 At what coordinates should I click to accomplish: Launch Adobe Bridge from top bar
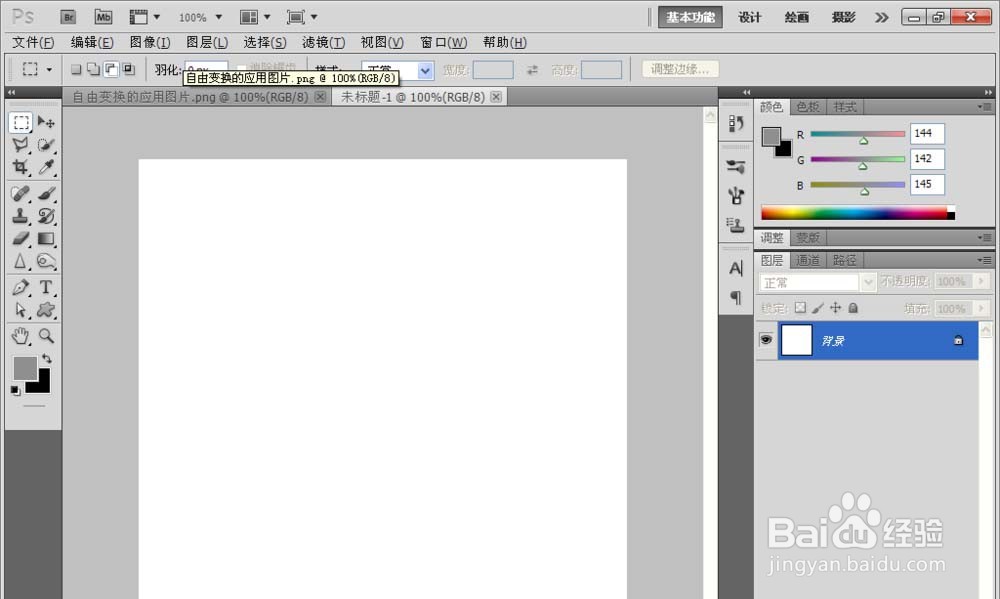68,17
